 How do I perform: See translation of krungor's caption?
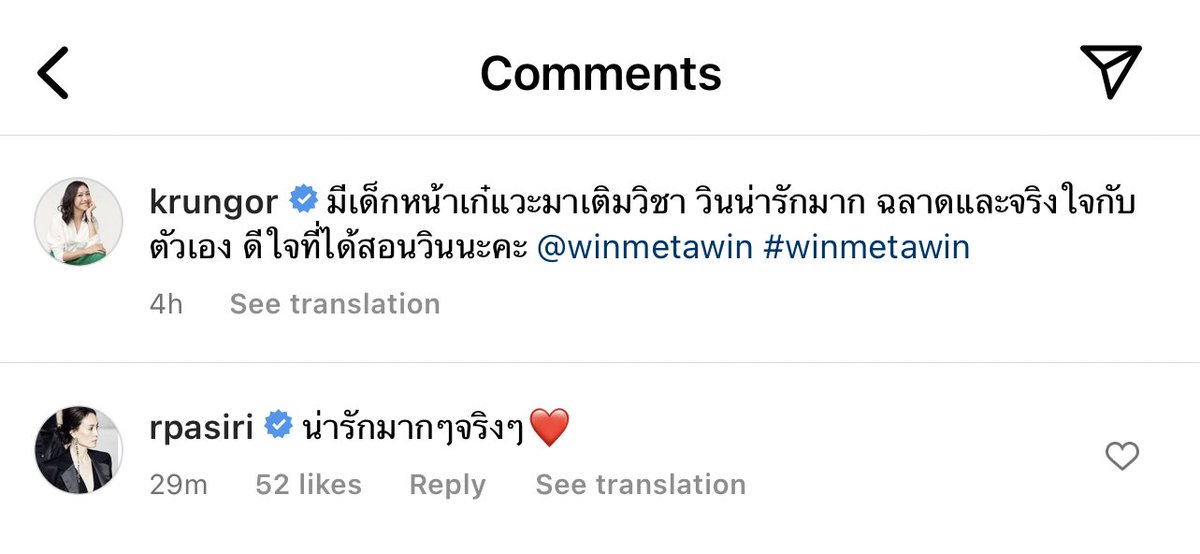[x=335, y=304]
